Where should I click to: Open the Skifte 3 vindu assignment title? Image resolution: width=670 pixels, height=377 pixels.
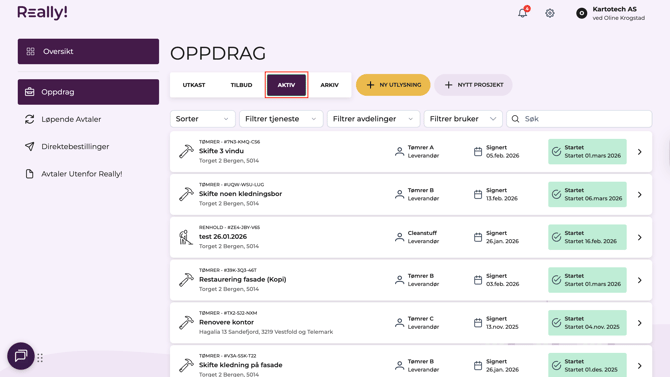click(221, 151)
